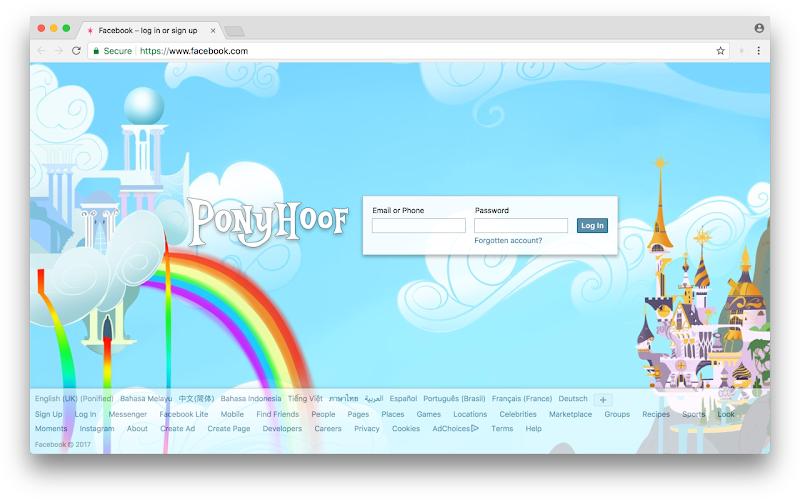Viewport: 800px width, 500px height.
Task: Click the extension icon beside the bookmark star
Action: pyautogui.click(x=741, y=51)
